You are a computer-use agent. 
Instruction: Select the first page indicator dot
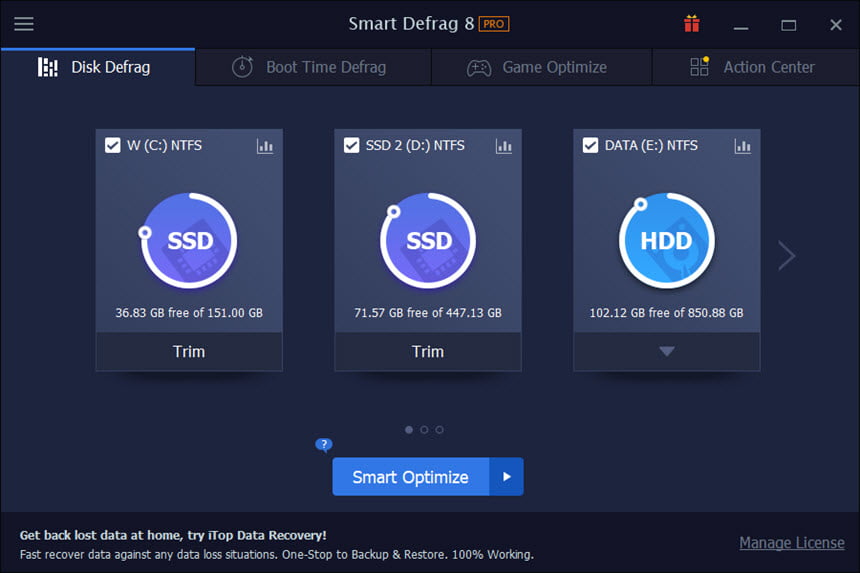[x=409, y=430]
